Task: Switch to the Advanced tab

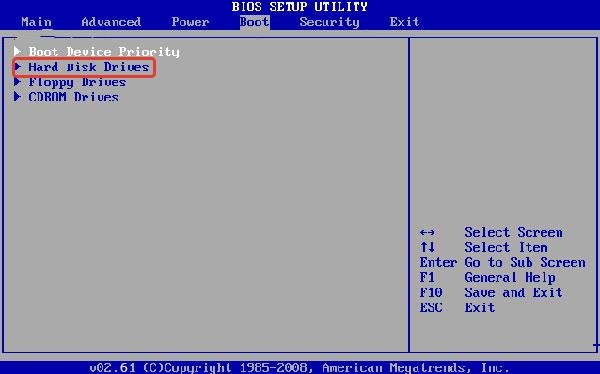Action: tap(111, 22)
